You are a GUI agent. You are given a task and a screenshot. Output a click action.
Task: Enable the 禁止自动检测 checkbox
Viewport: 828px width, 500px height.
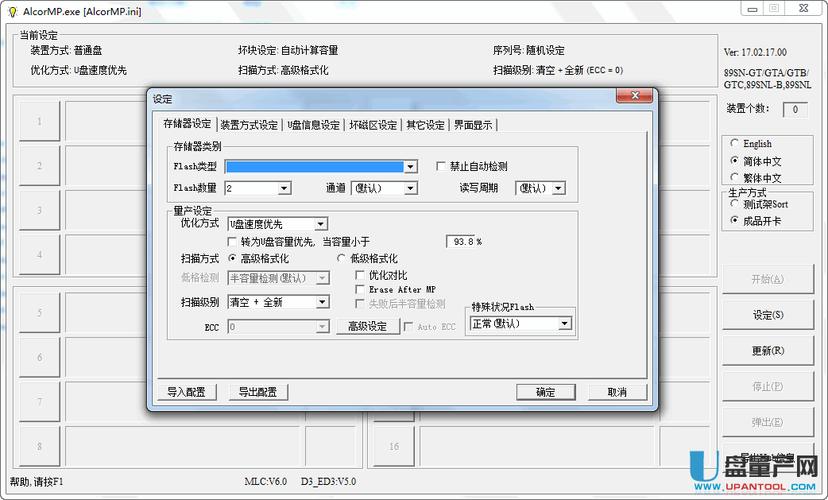tap(441, 166)
